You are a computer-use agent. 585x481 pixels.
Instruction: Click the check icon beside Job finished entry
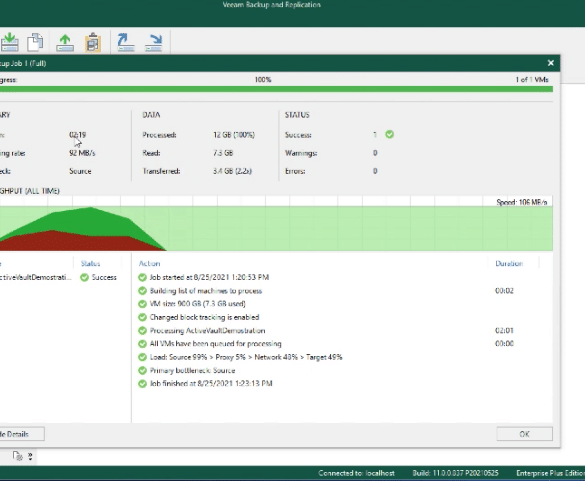pyautogui.click(x=142, y=384)
